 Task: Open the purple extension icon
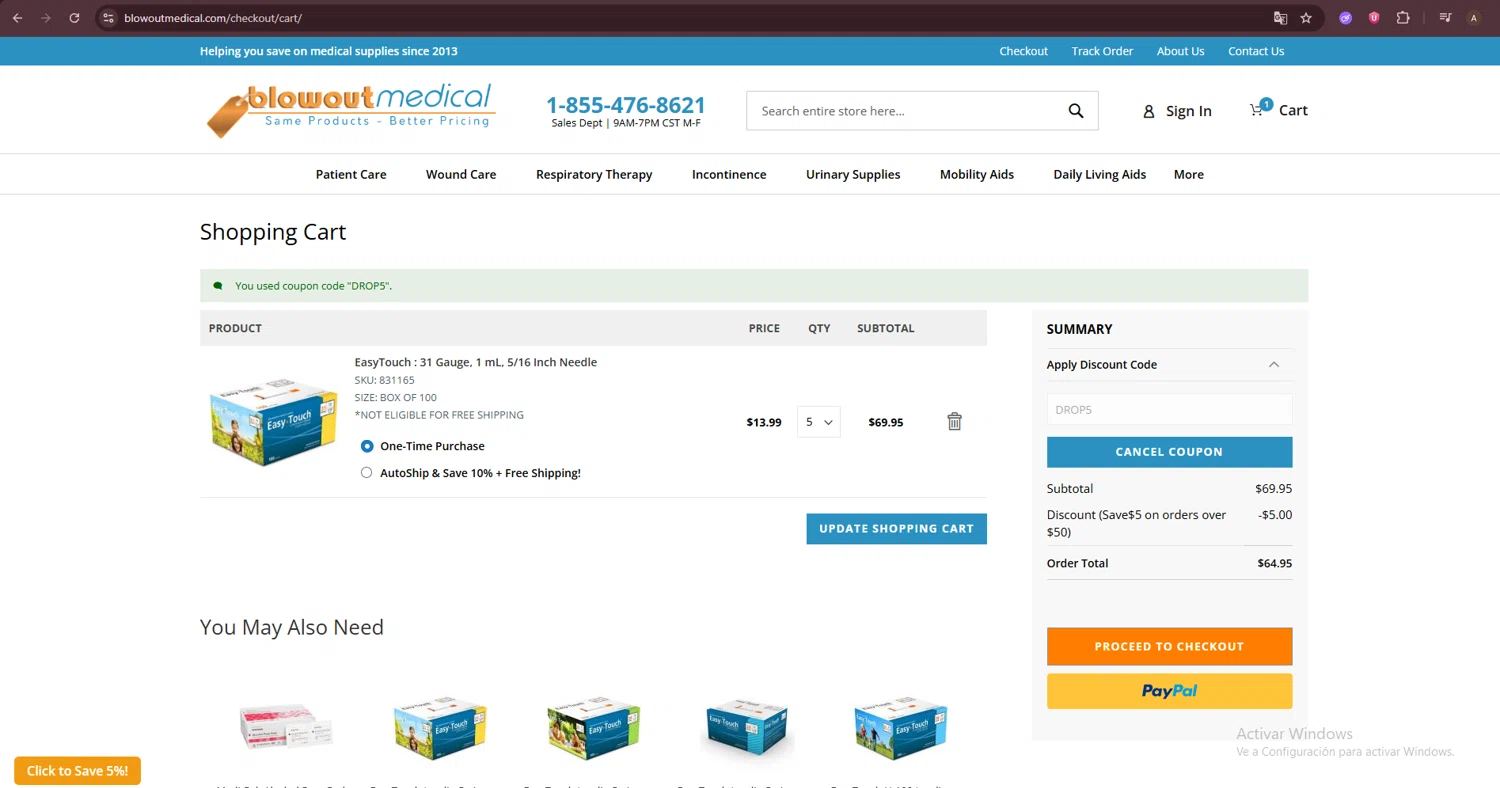pos(1346,18)
